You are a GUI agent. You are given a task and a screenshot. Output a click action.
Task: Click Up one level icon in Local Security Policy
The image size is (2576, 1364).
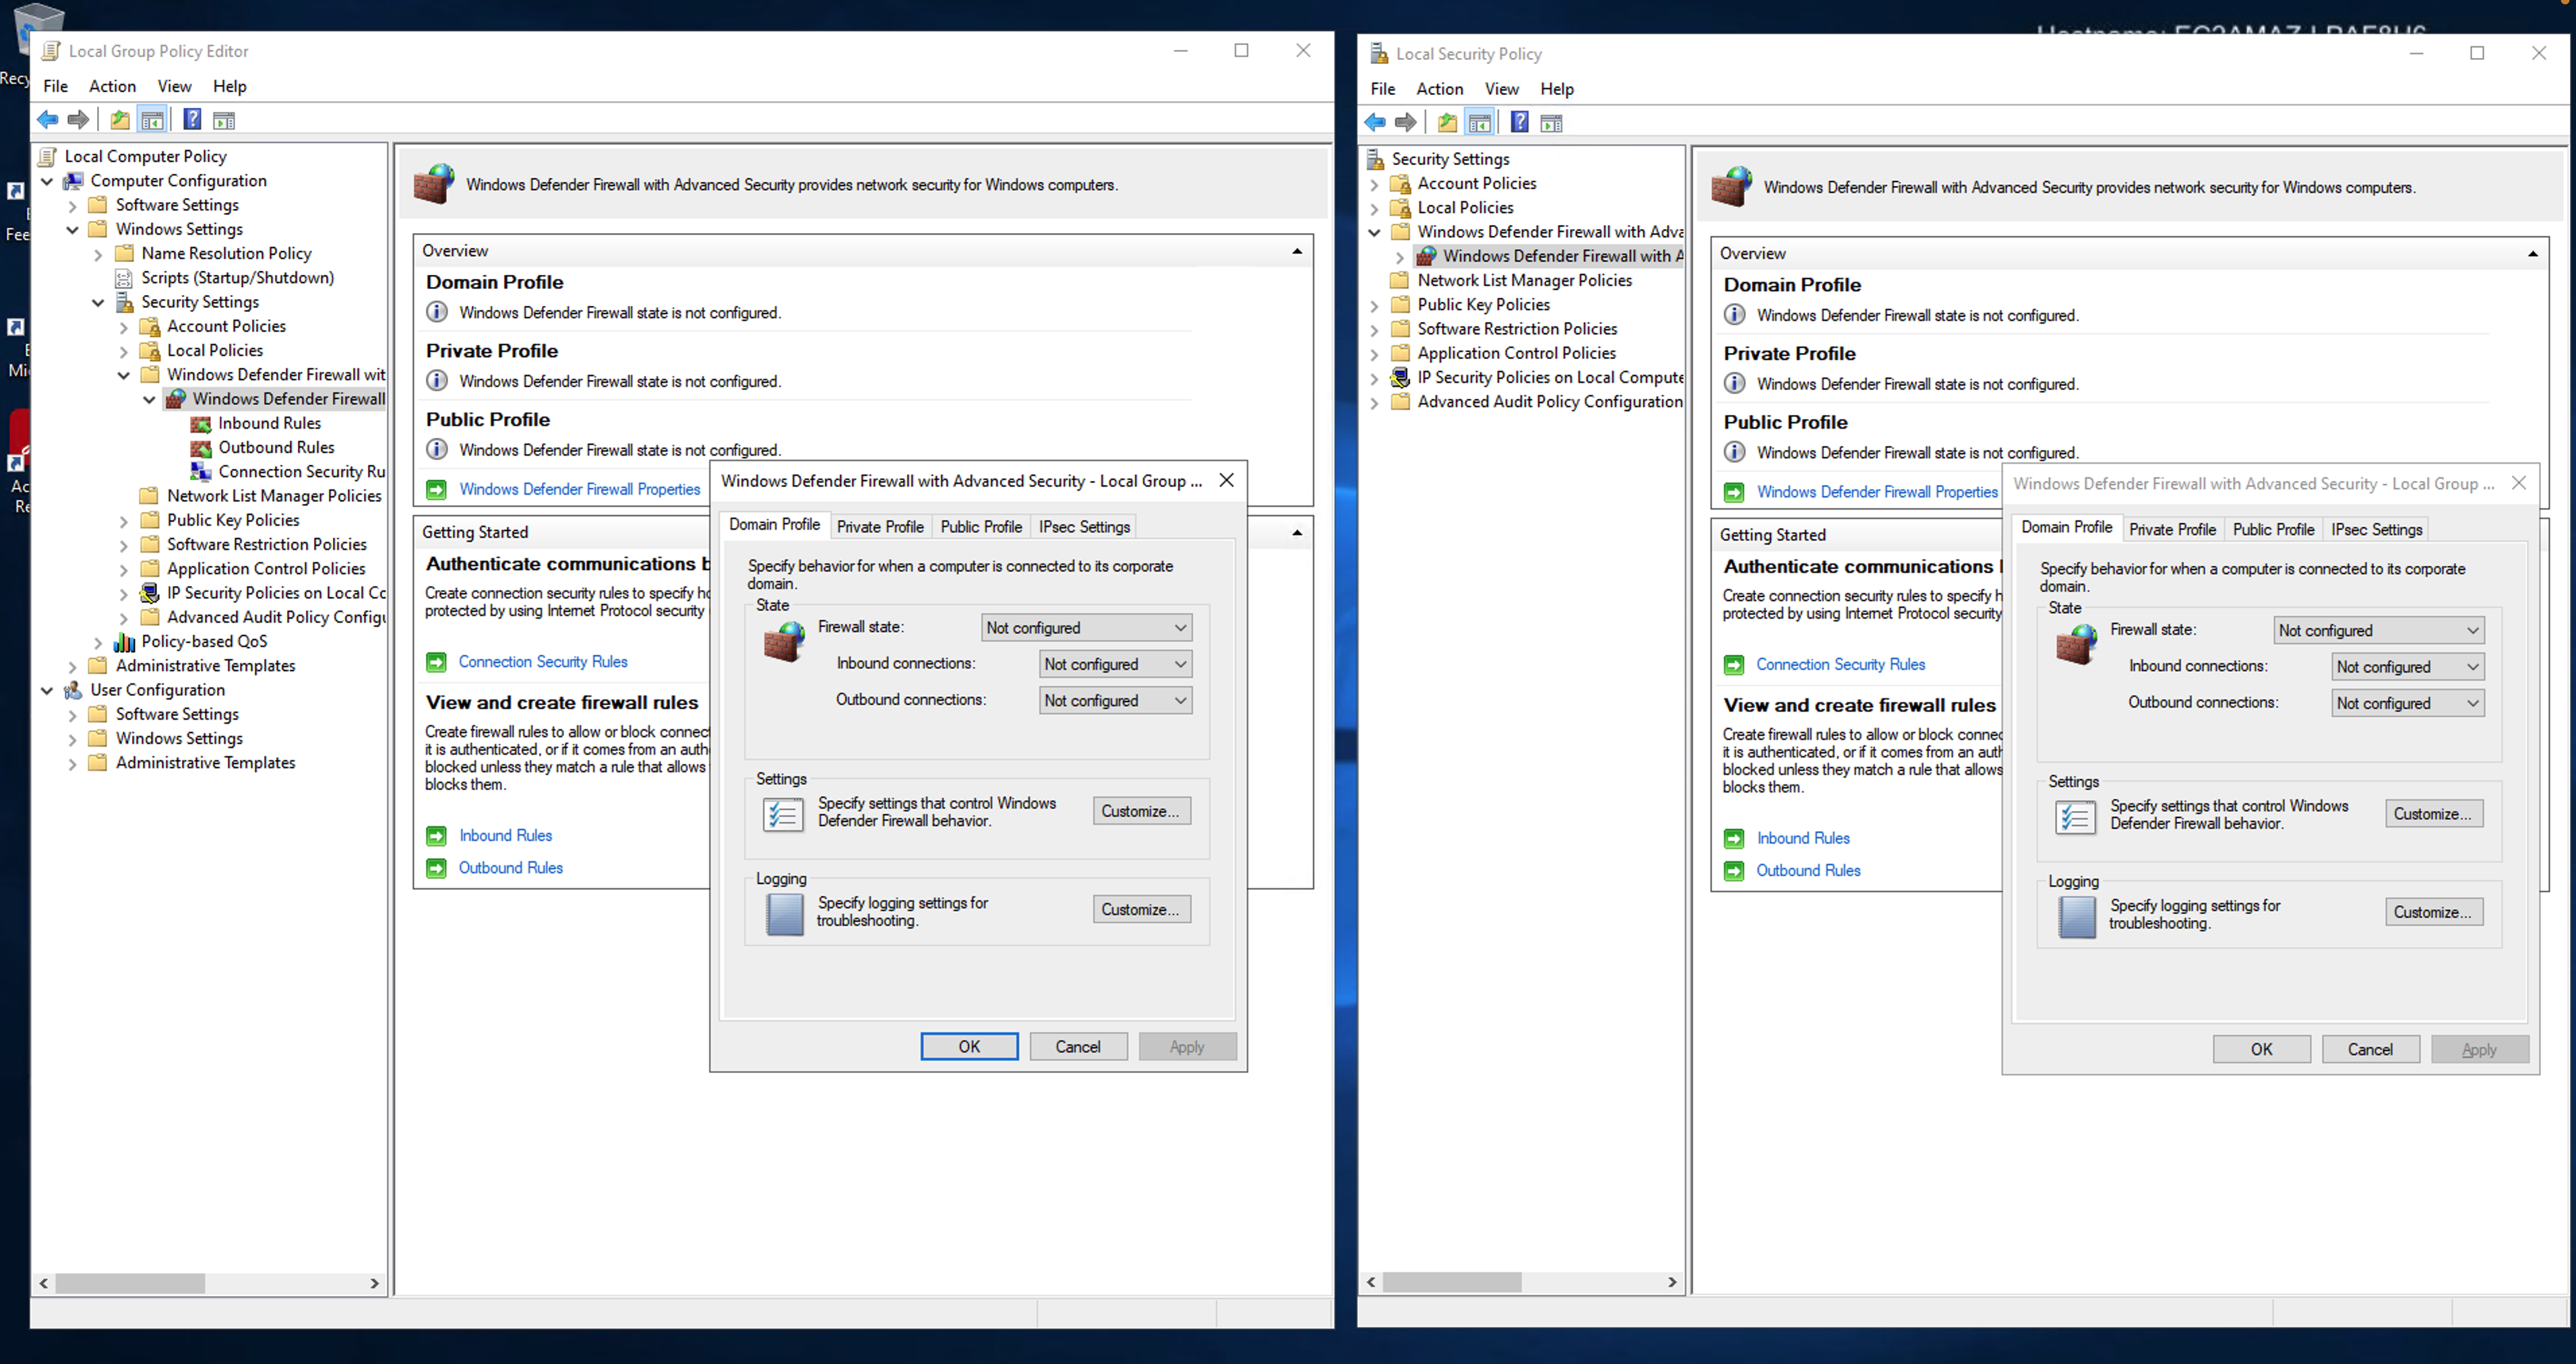(x=1447, y=122)
